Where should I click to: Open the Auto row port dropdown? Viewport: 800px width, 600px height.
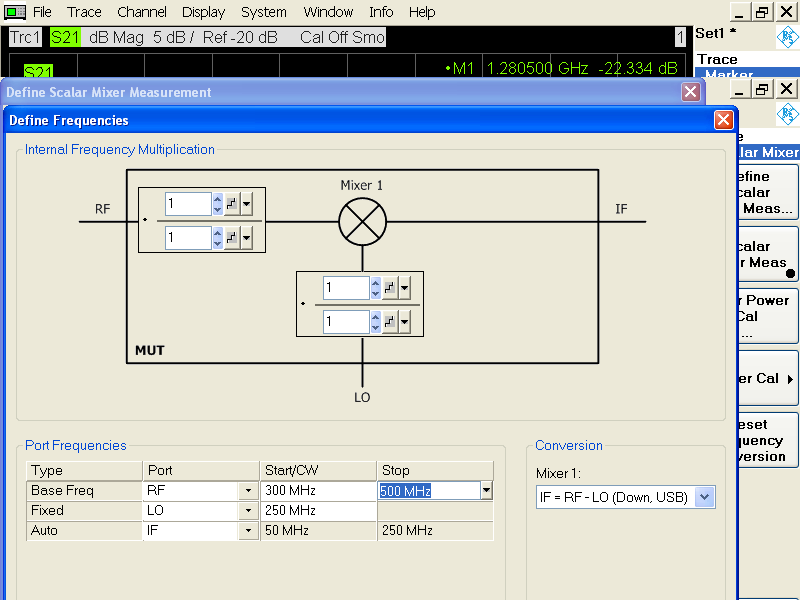247,531
